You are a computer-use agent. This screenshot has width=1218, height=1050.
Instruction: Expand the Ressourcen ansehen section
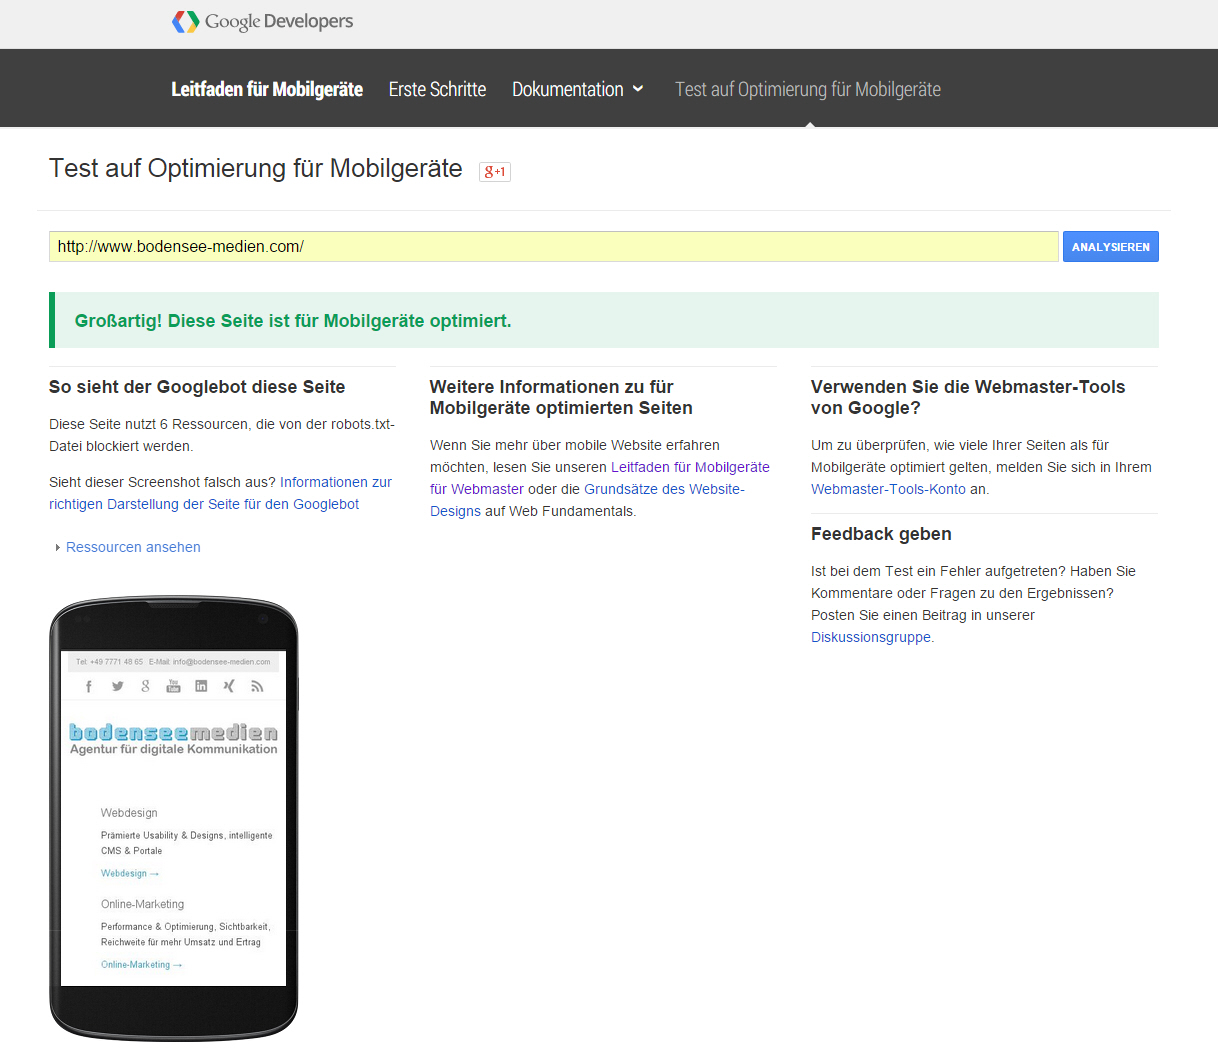[132, 547]
